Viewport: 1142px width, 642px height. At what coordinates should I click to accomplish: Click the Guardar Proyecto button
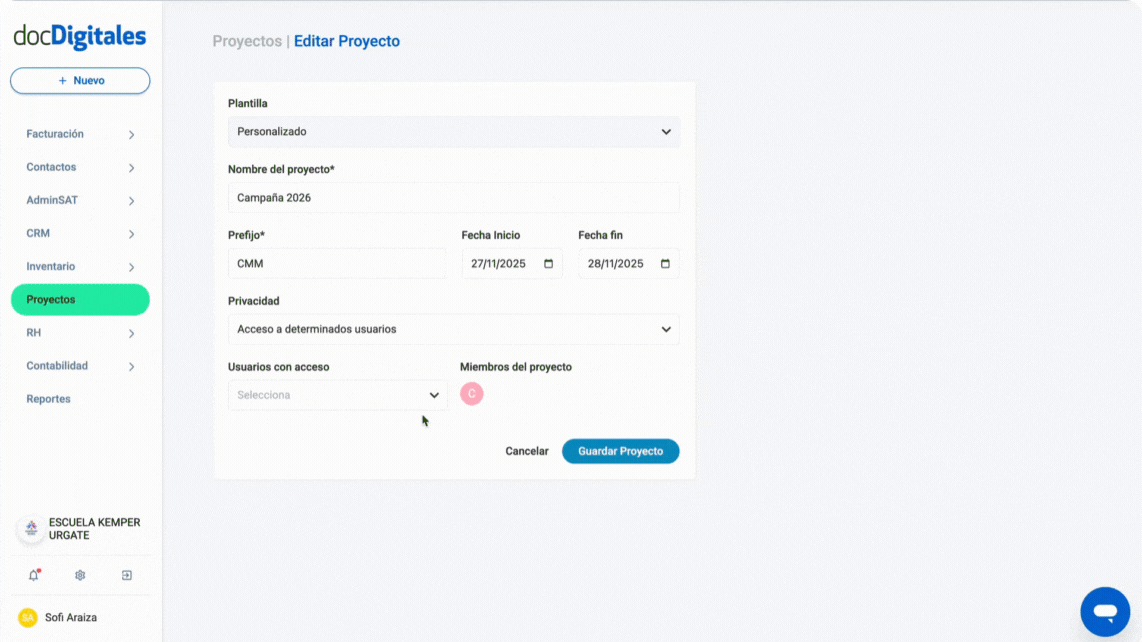click(x=620, y=451)
